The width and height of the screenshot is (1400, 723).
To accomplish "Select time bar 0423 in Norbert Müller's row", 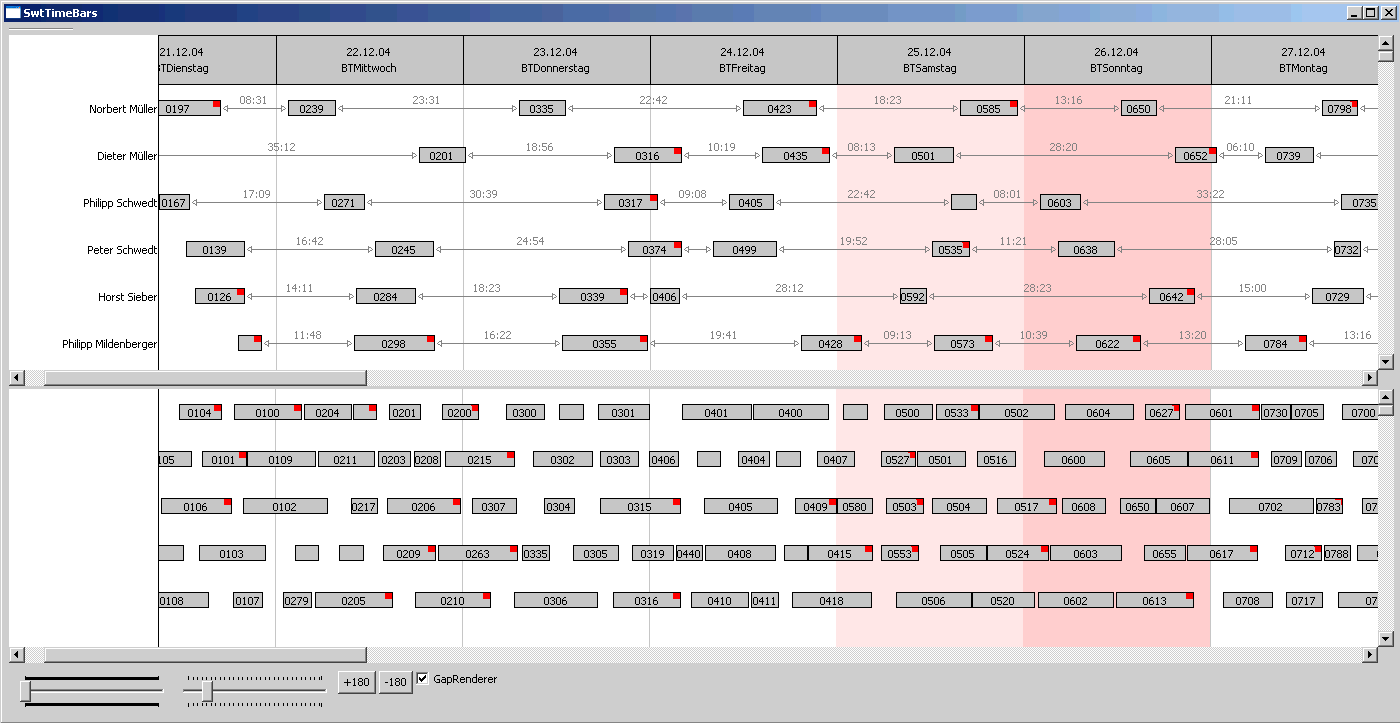I will point(779,109).
